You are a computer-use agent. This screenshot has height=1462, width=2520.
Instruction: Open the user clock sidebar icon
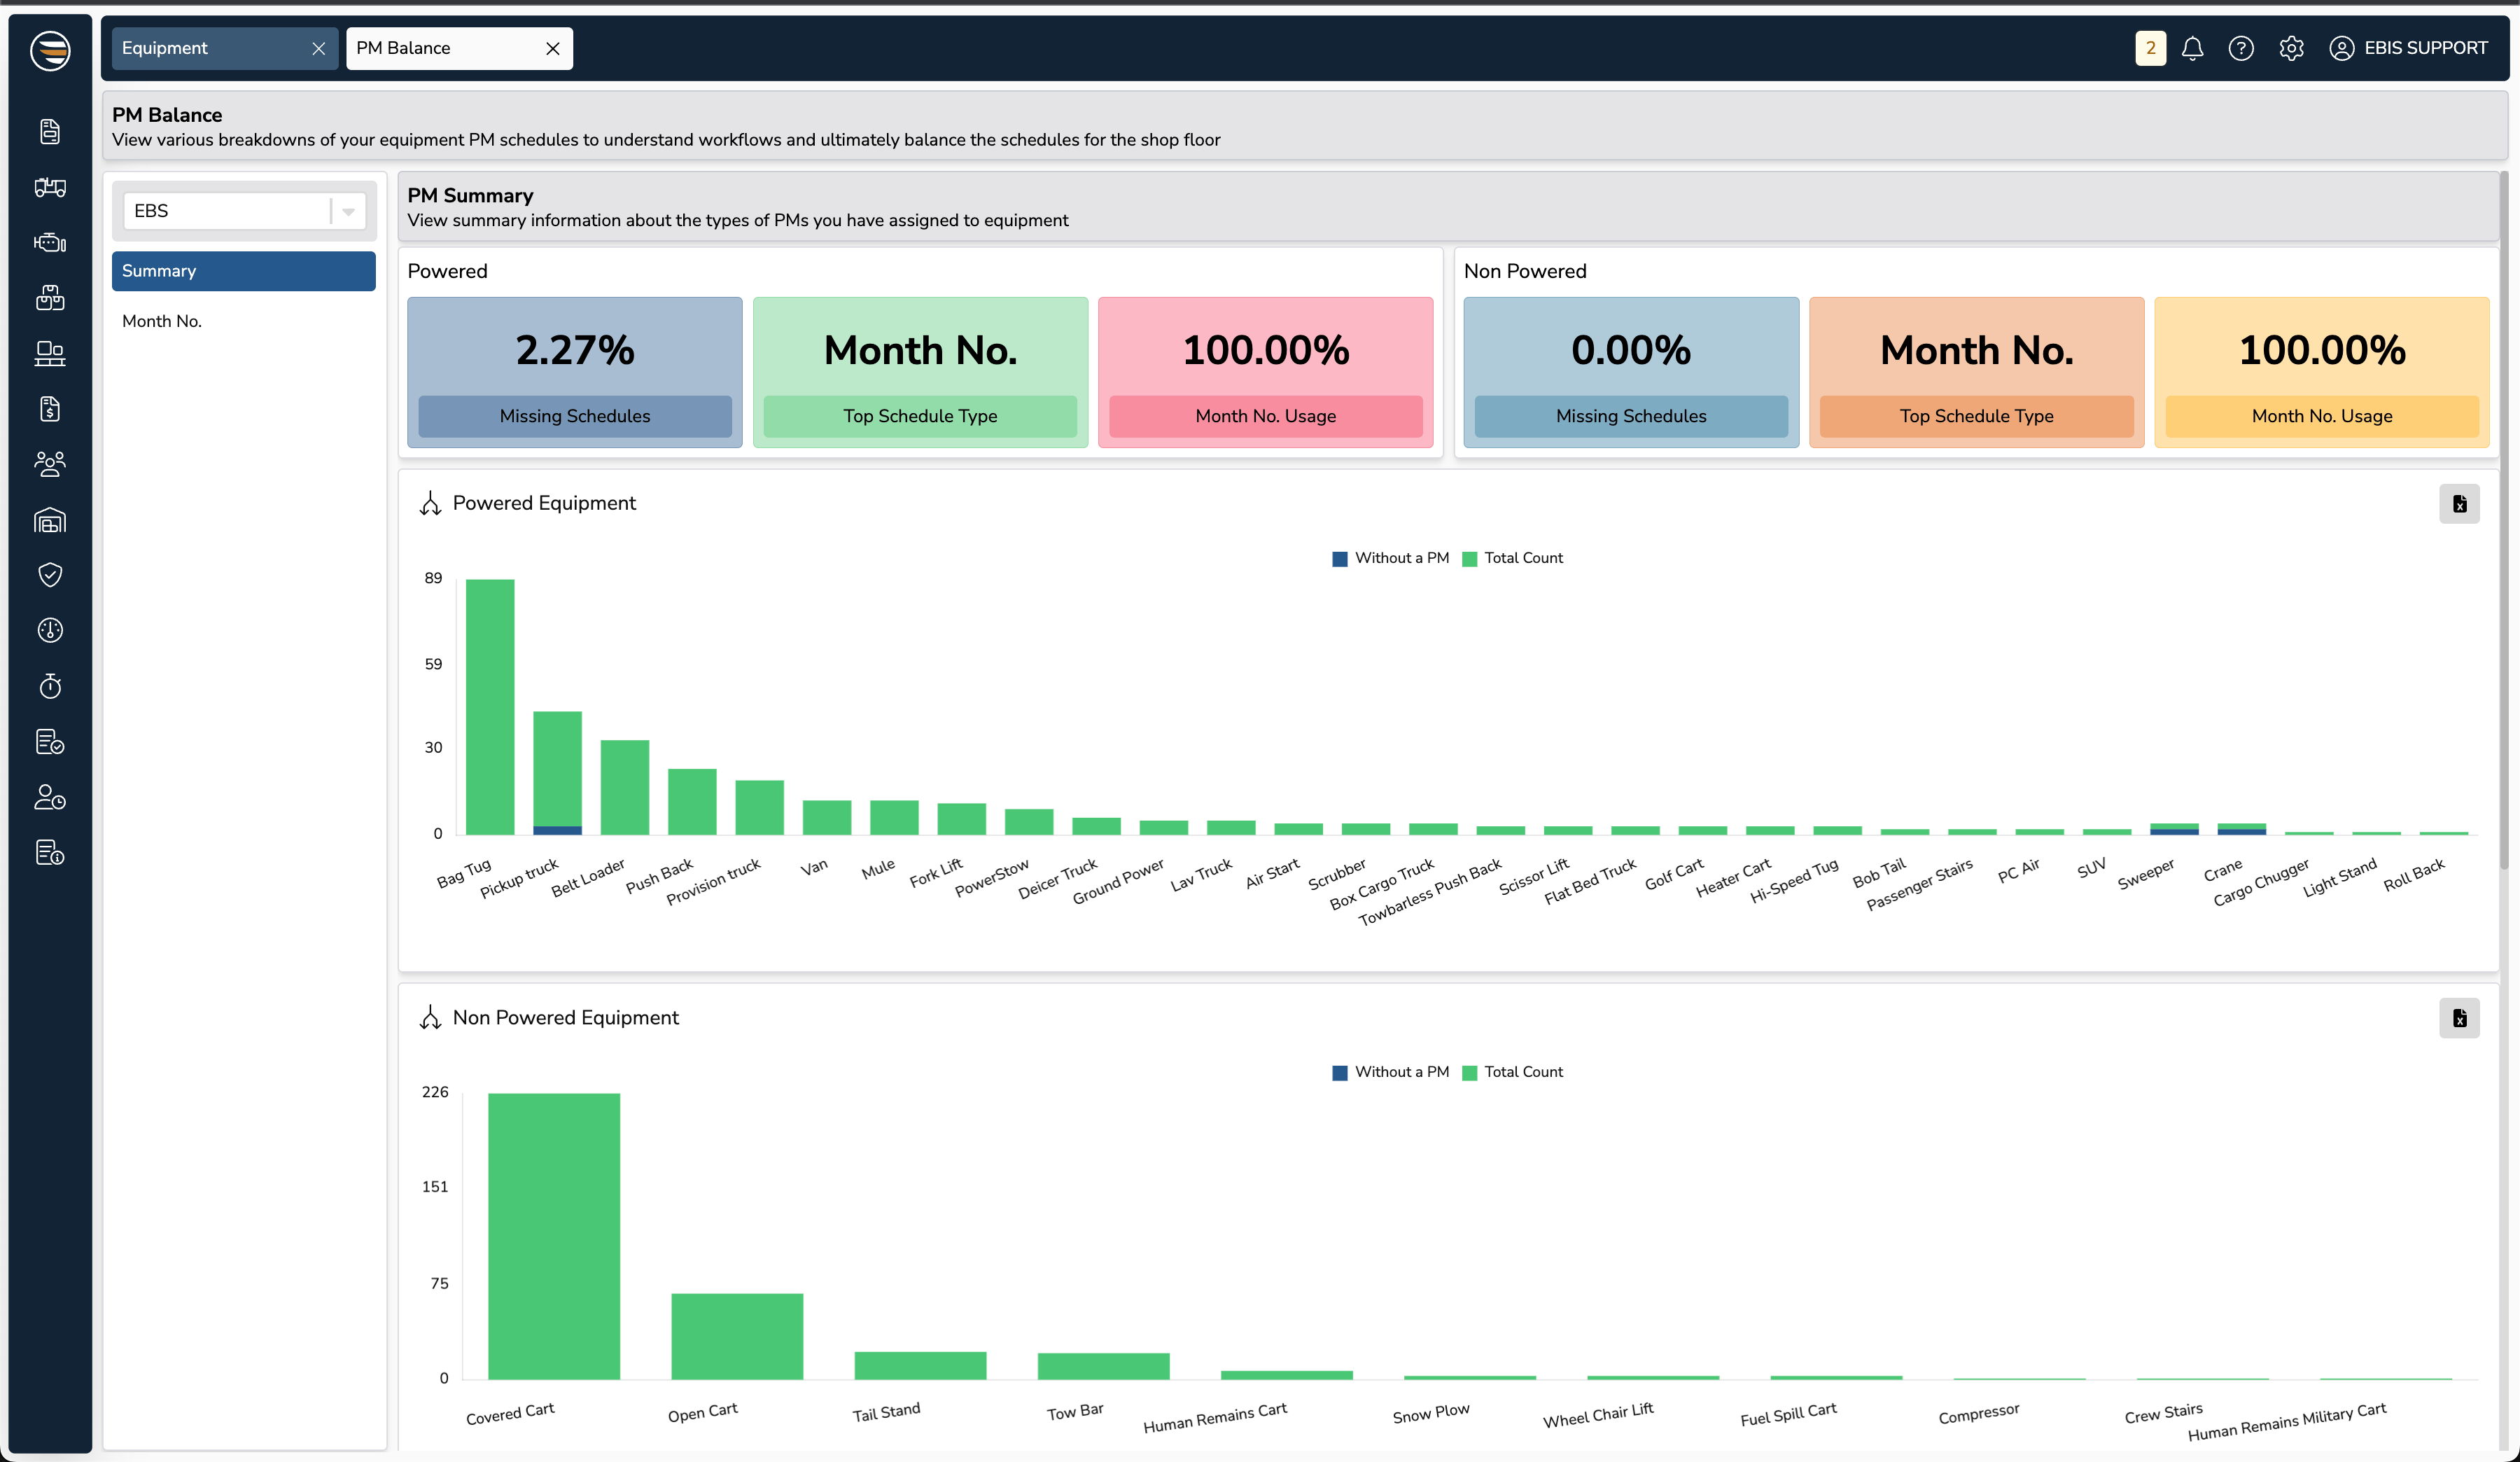(x=50, y=797)
